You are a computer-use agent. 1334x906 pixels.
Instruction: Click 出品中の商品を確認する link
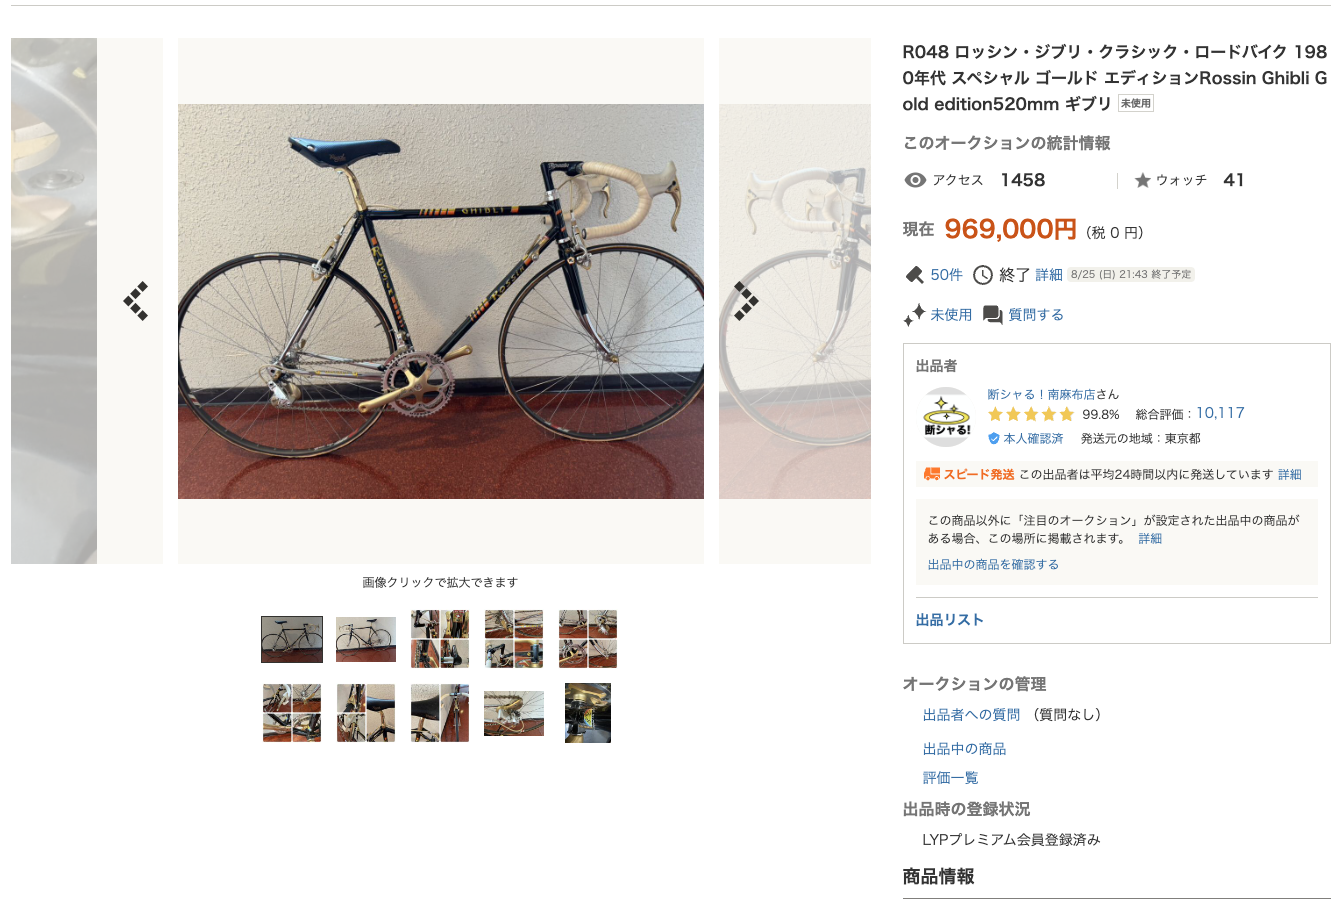point(993,565)
